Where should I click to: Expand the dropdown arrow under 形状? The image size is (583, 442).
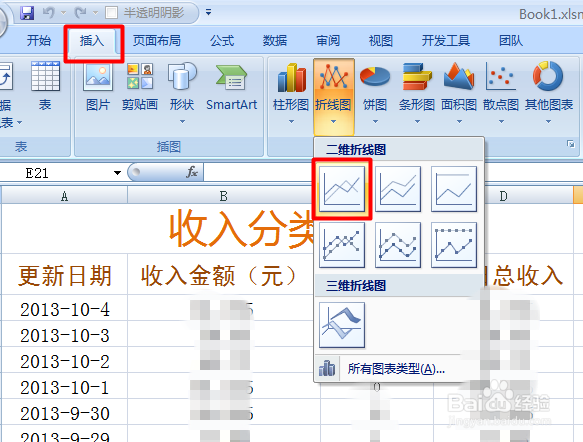coord(182,122)
